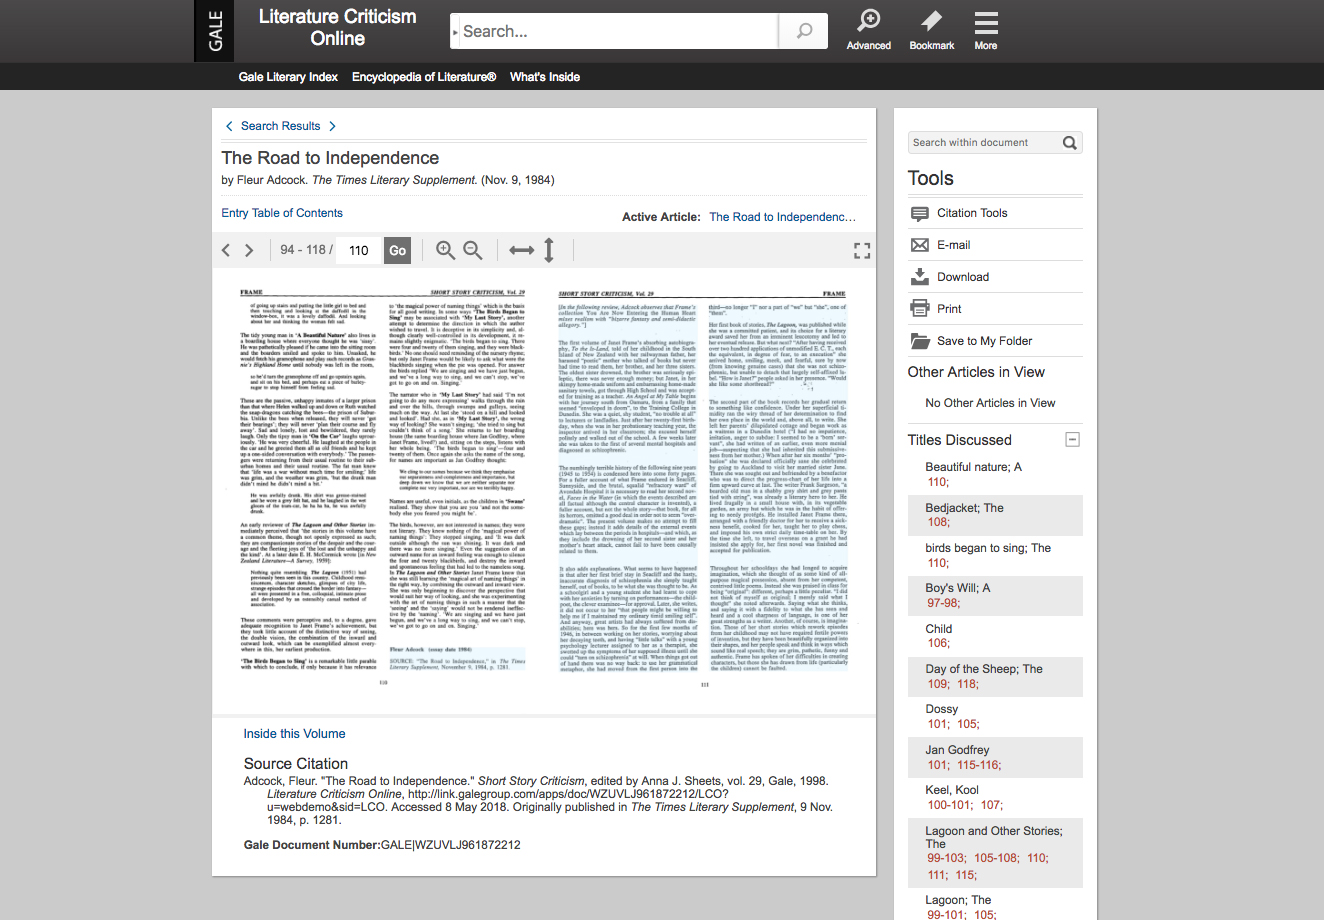The height and width of the screenshot is (920, 1324).
Task: Click the page number input field
Action: [x=360, y=250]
